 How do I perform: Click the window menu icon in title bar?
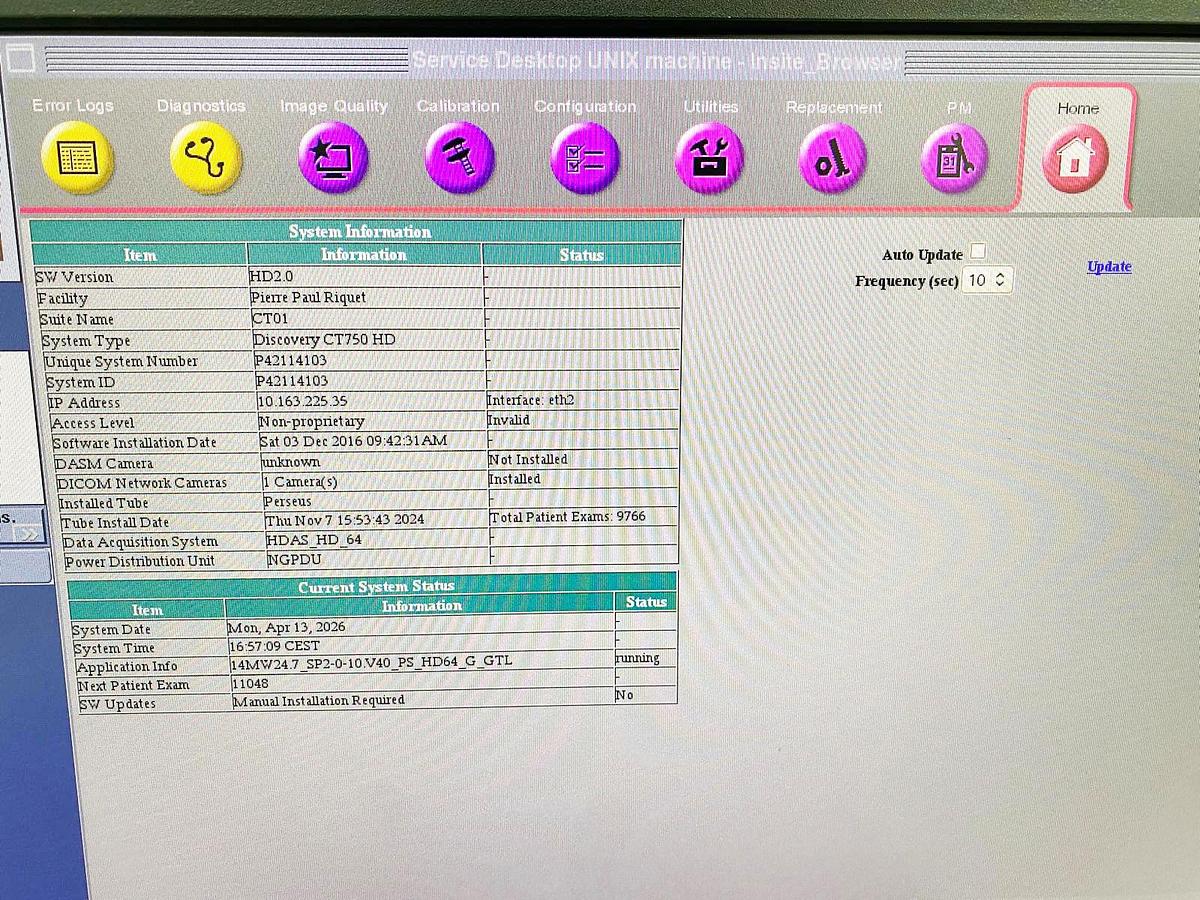(x=22, y=59)
